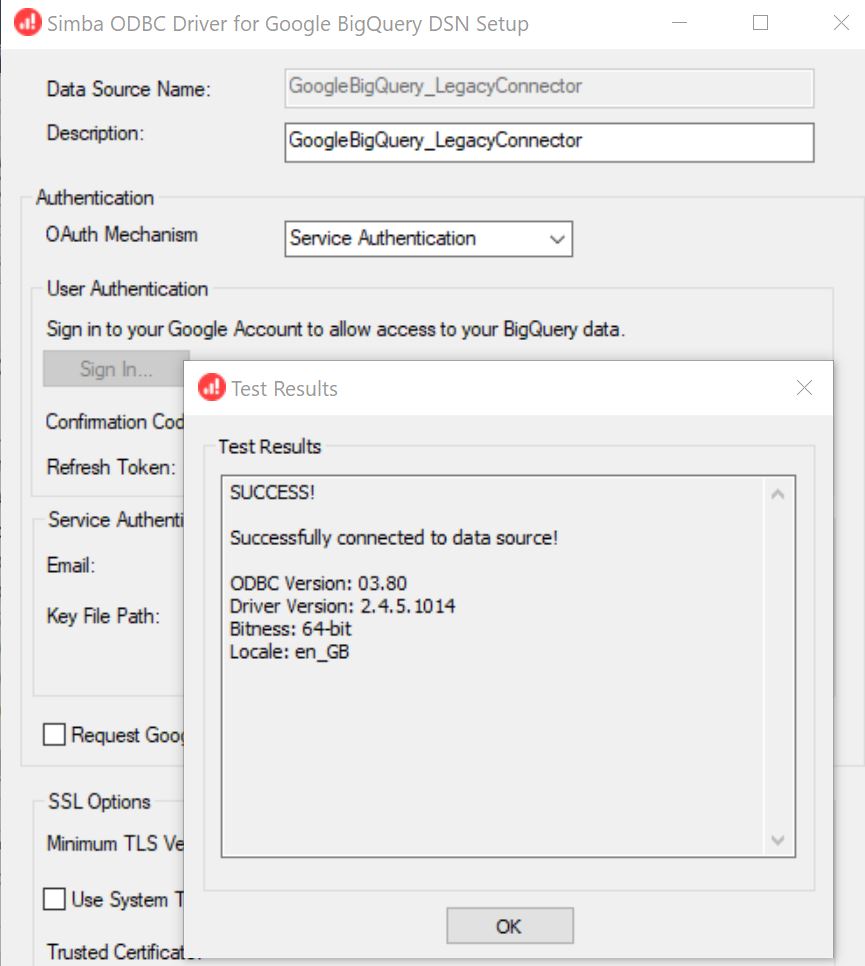Click the scrollbar down arrow in Test Results
Viewport: 865px width, 966px height.
pos(777,840)
